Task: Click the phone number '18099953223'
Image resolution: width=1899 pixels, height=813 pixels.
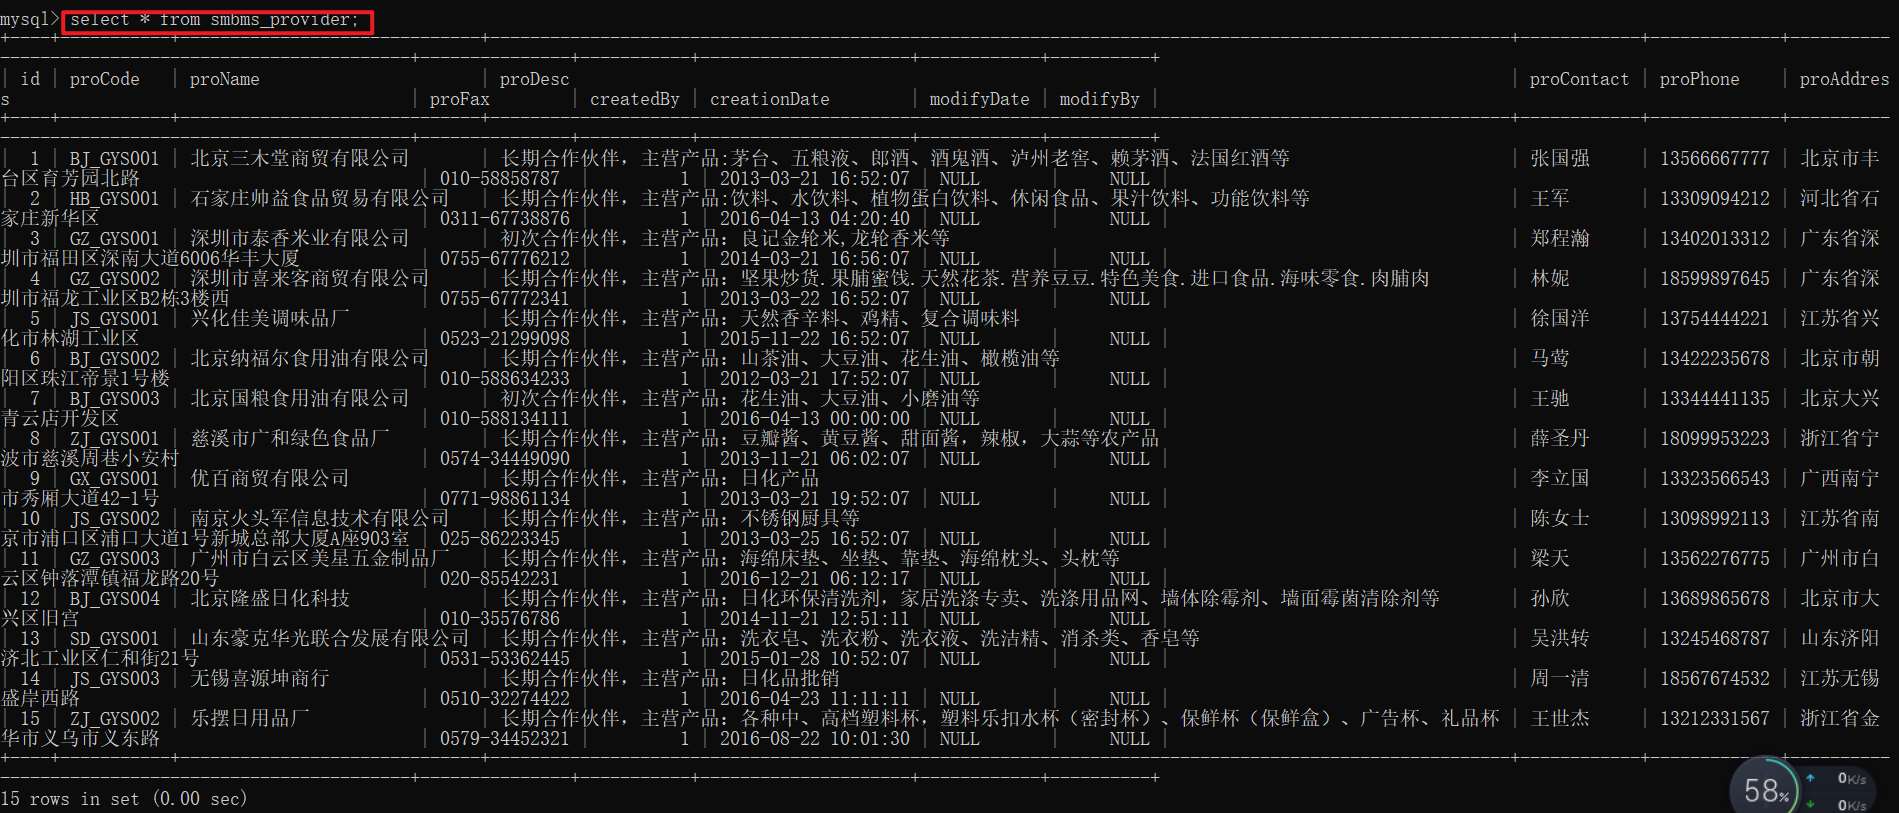Action: [x=1715, y=438]
